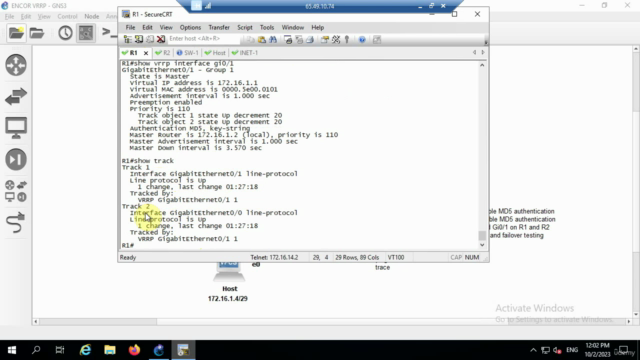Browse end devices monitor icon in GNS3
The height and width of the screenshot is (360, 640).
click(16, 128)
